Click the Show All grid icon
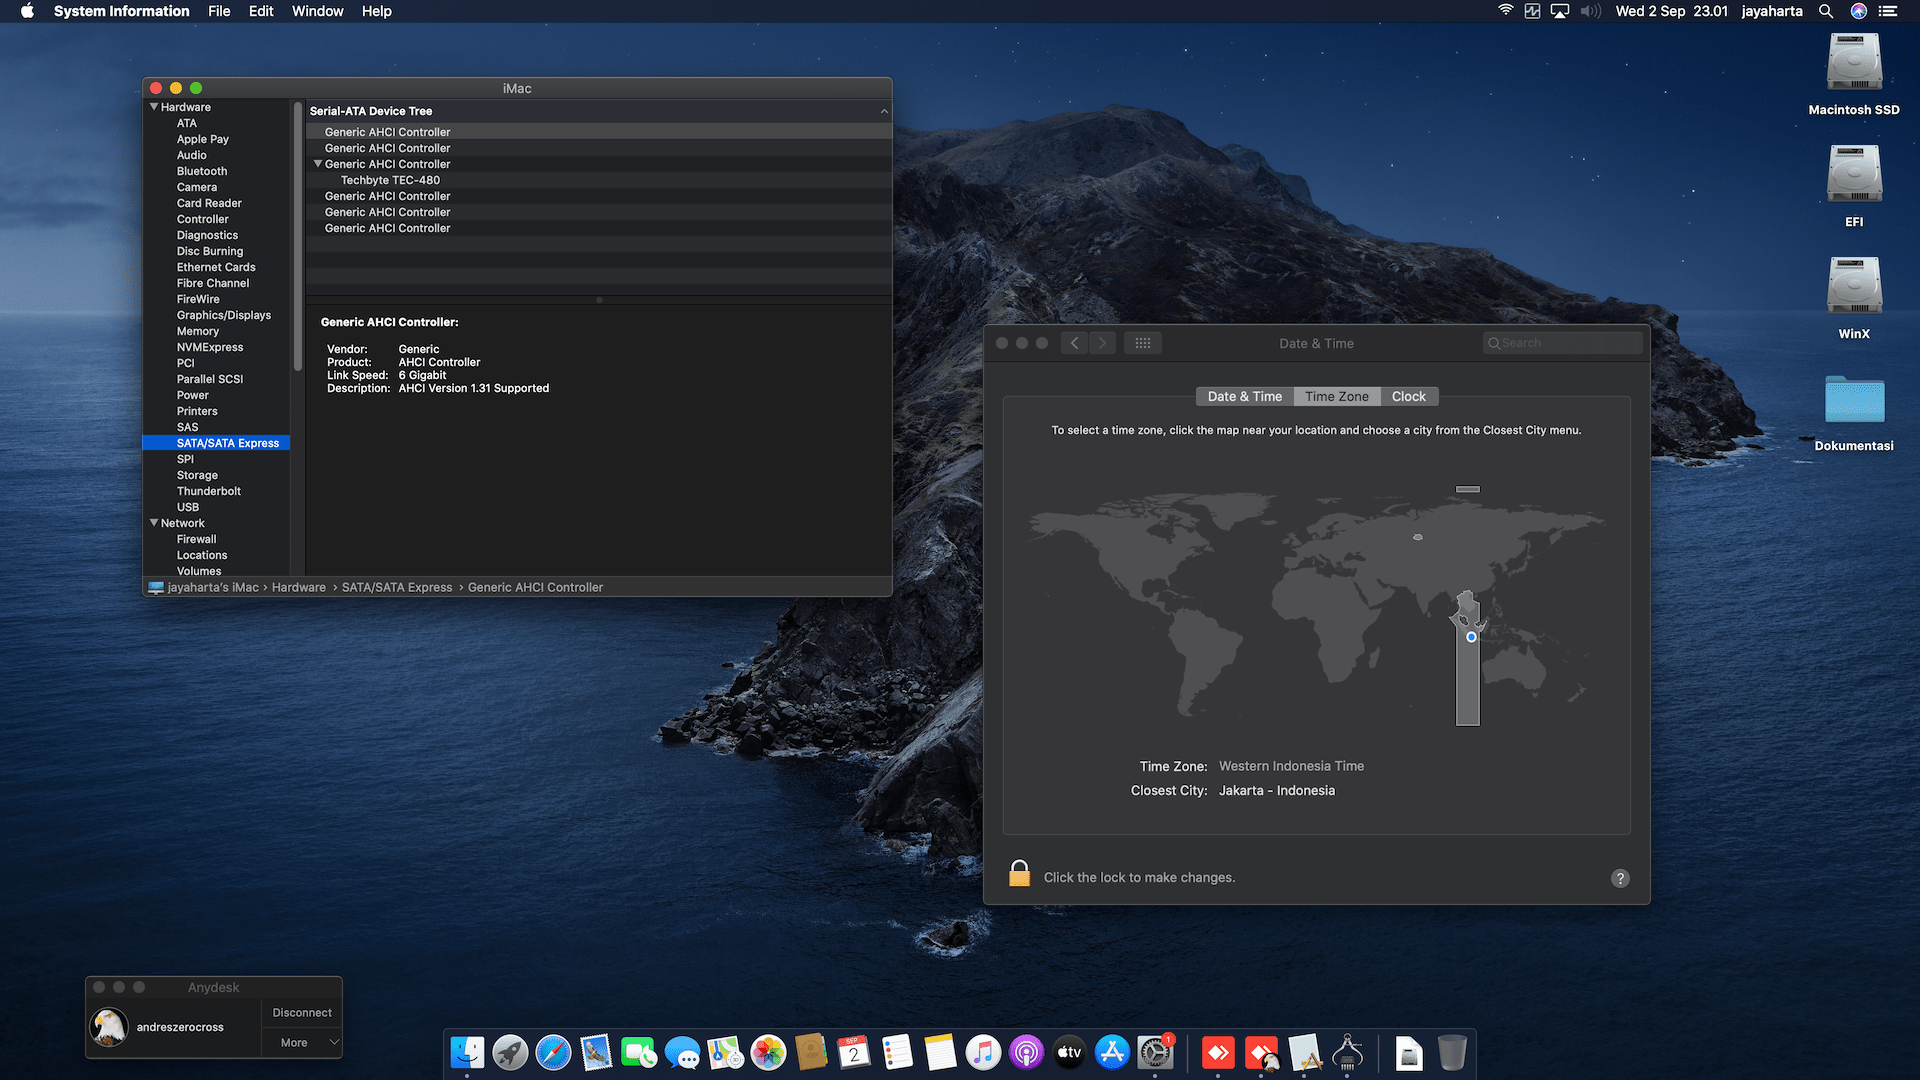Viewport: 1920px width, 1080px height. [1143, 343]
